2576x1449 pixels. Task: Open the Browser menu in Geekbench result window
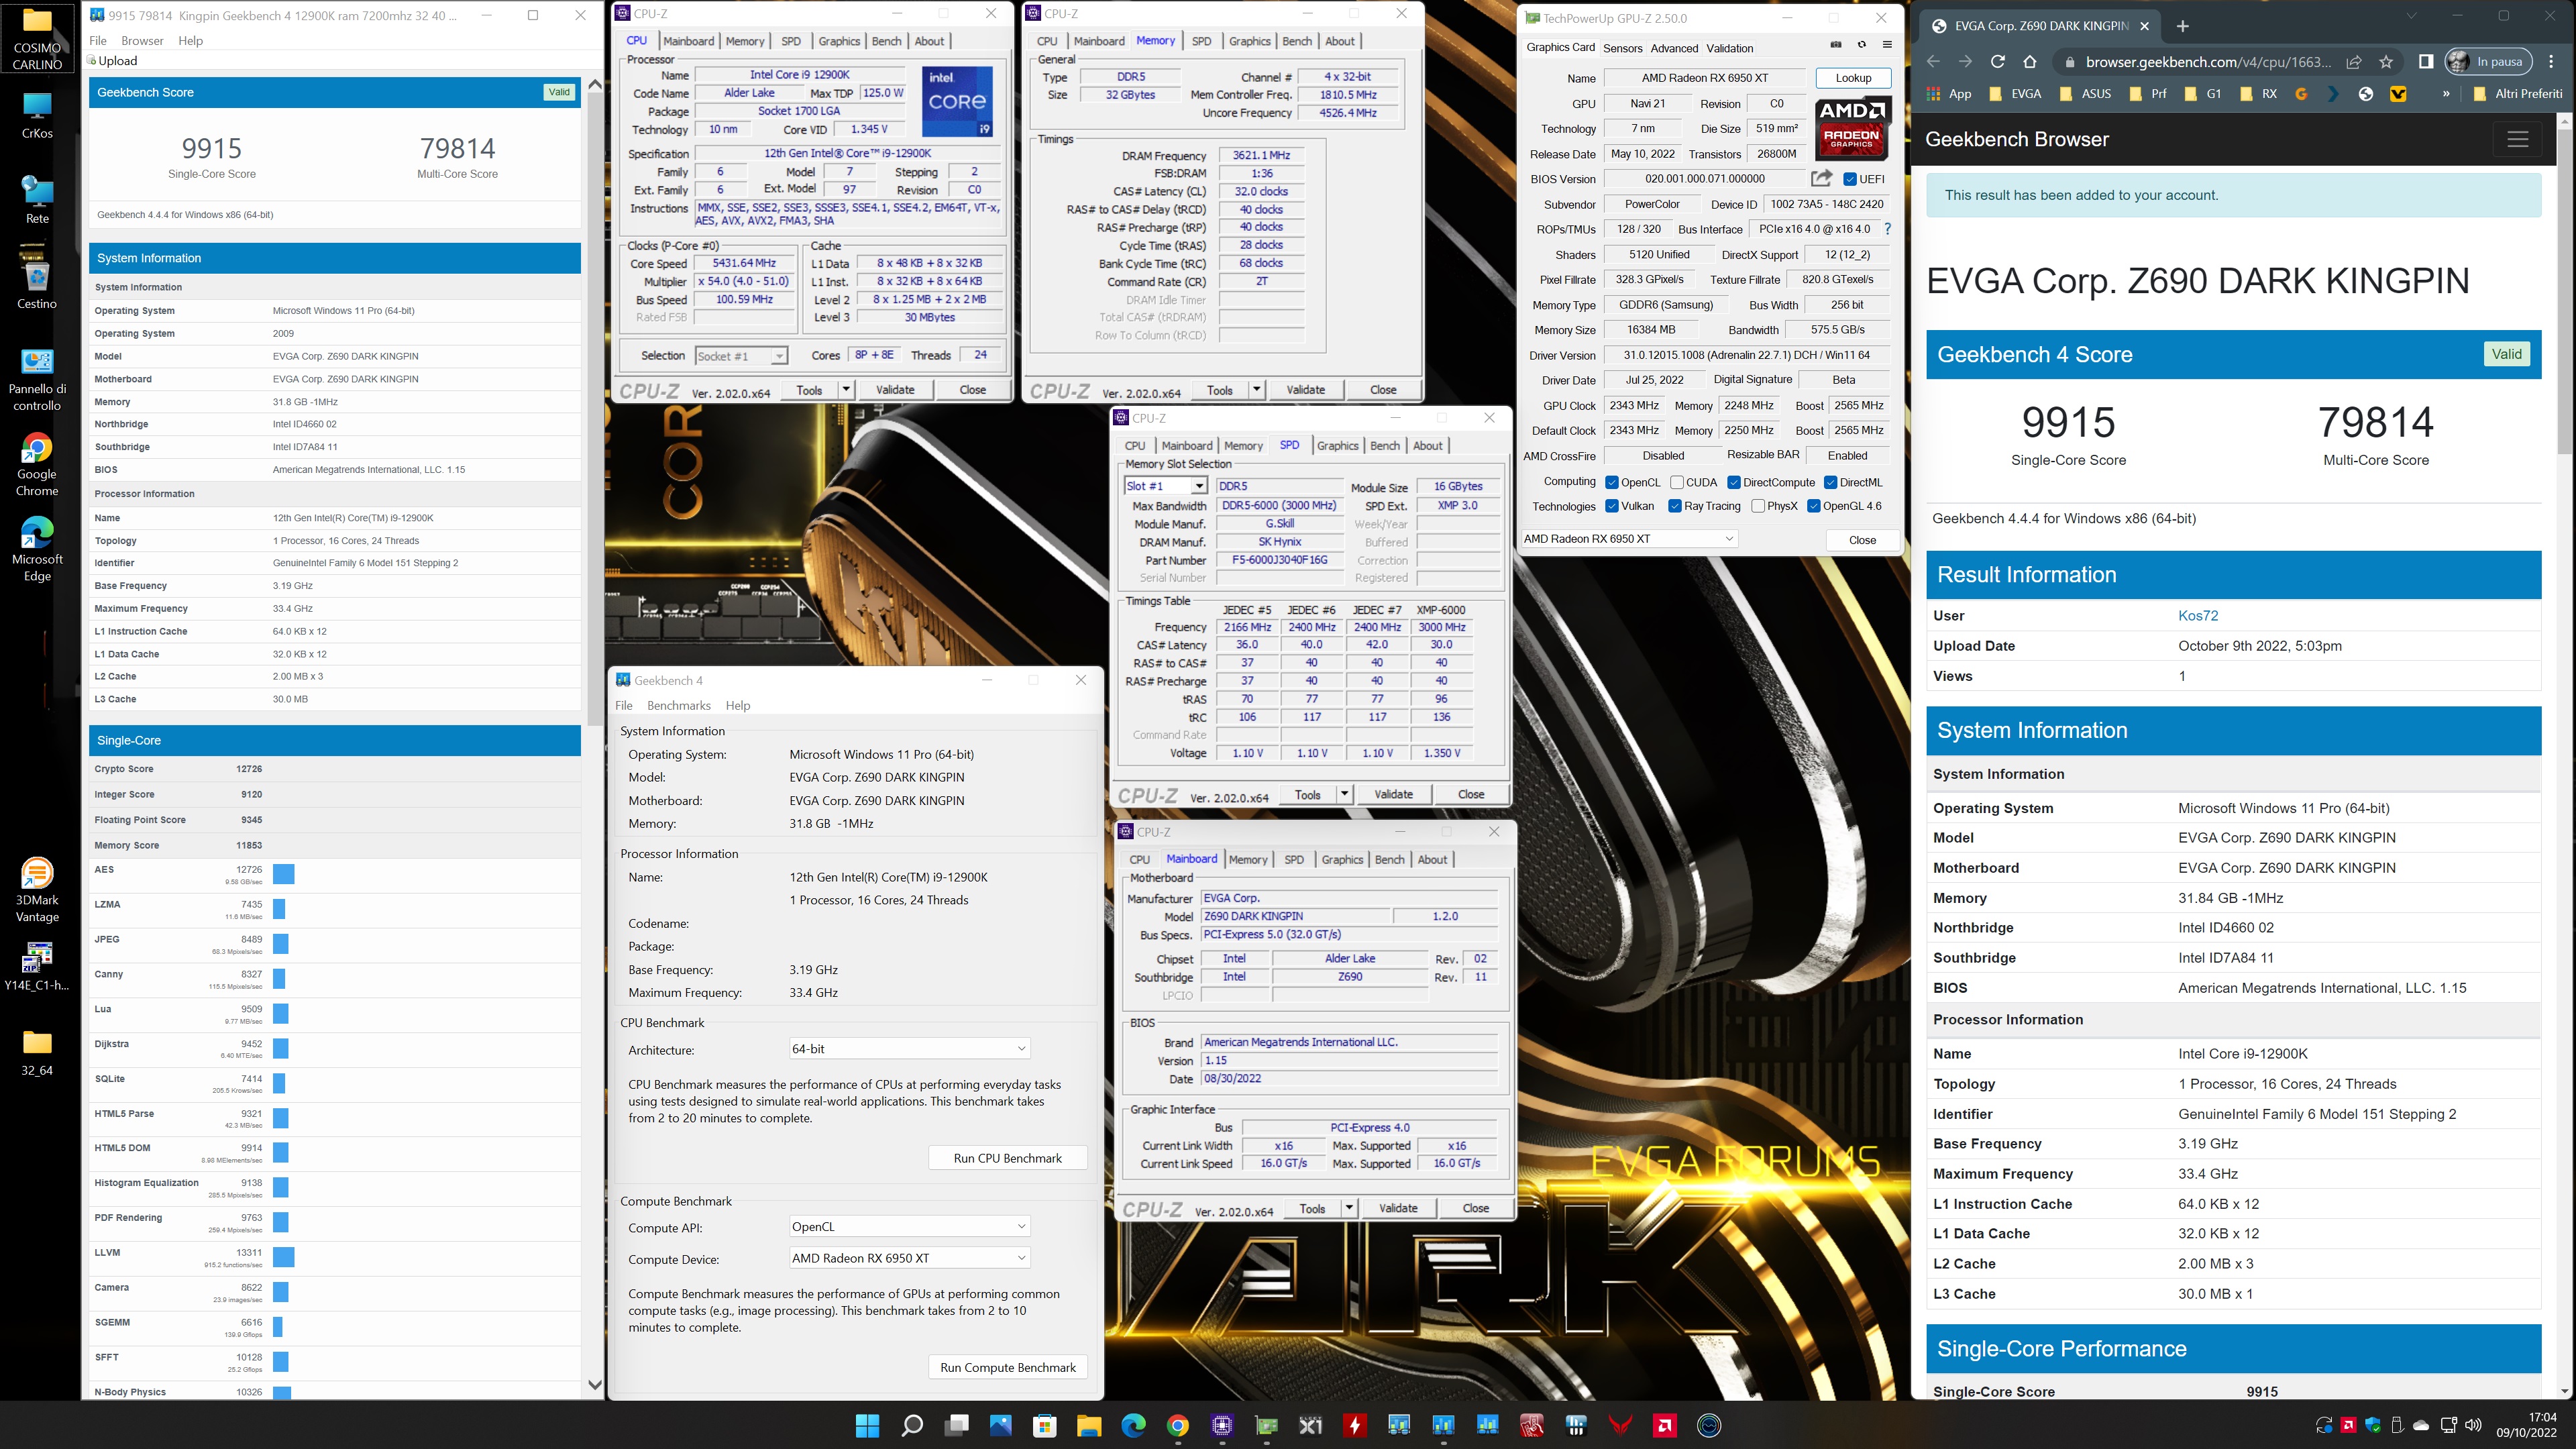pyautogui.click(x=142, y=41)
